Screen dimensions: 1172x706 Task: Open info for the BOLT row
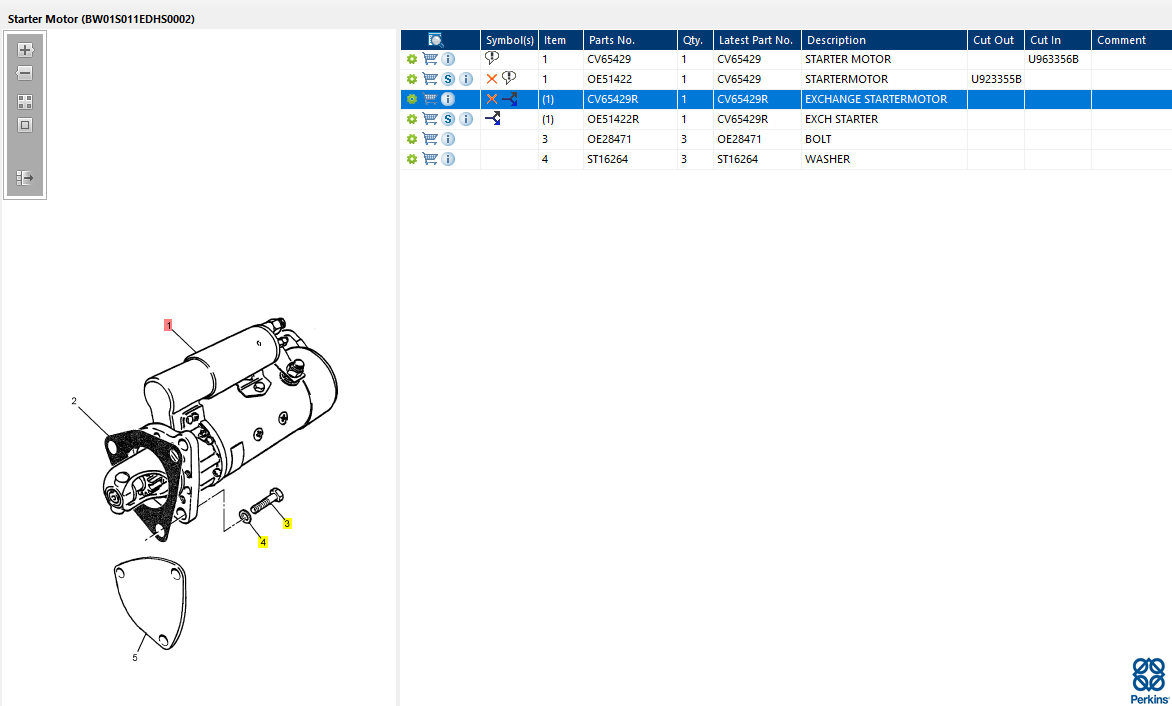(448, 139)
